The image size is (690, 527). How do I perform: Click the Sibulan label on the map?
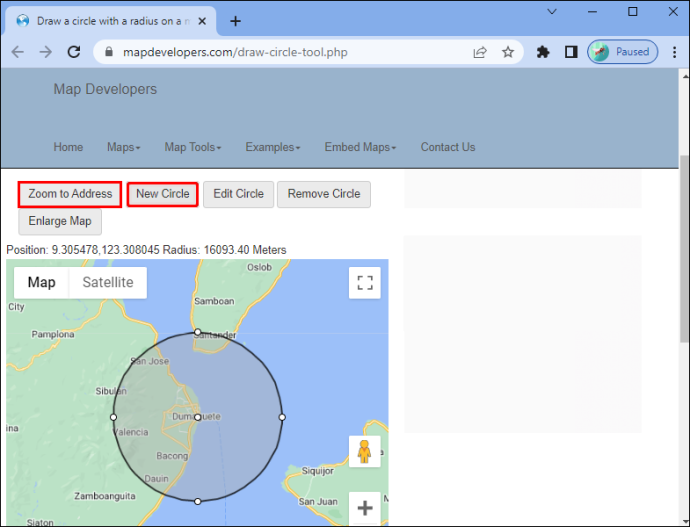tap(111, 391)
